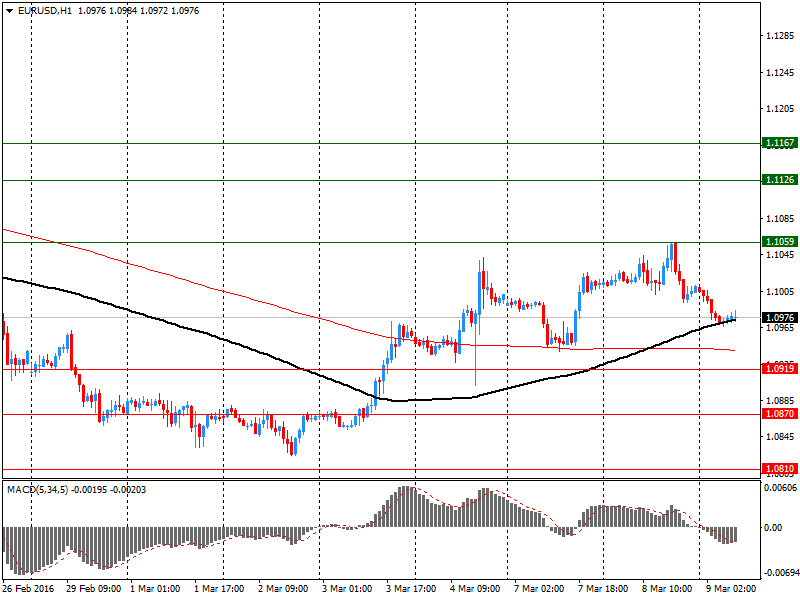Click the 1 Mar 17:00 time label

coord(219,589)
